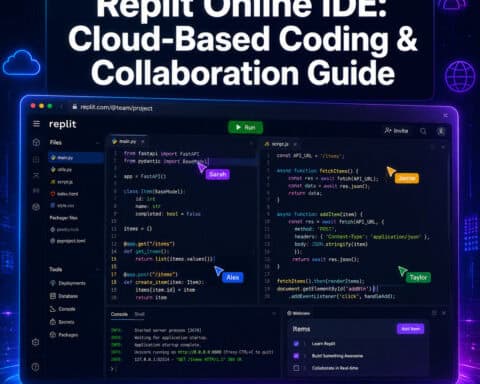
Task: Click the 'app = FastAPI()' code line
Action: (145, 176)
